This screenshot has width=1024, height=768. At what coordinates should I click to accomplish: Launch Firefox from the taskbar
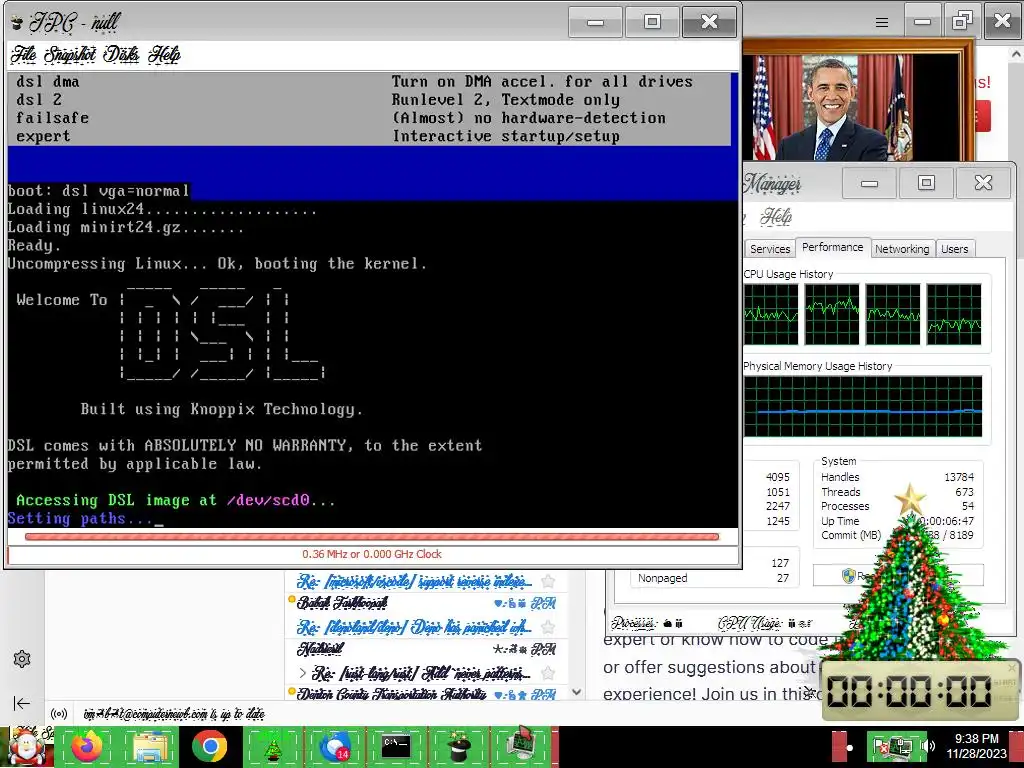[87, 747]
